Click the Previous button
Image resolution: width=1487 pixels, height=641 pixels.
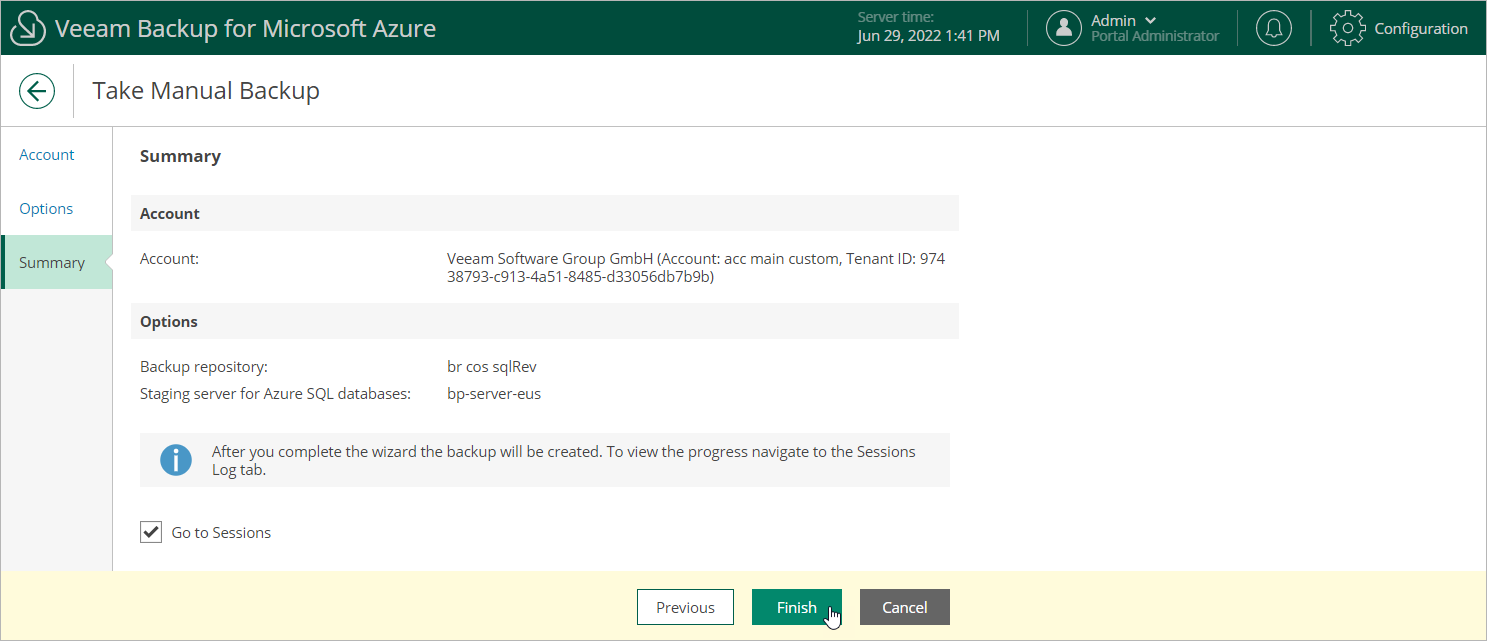(x=685, y=607)
